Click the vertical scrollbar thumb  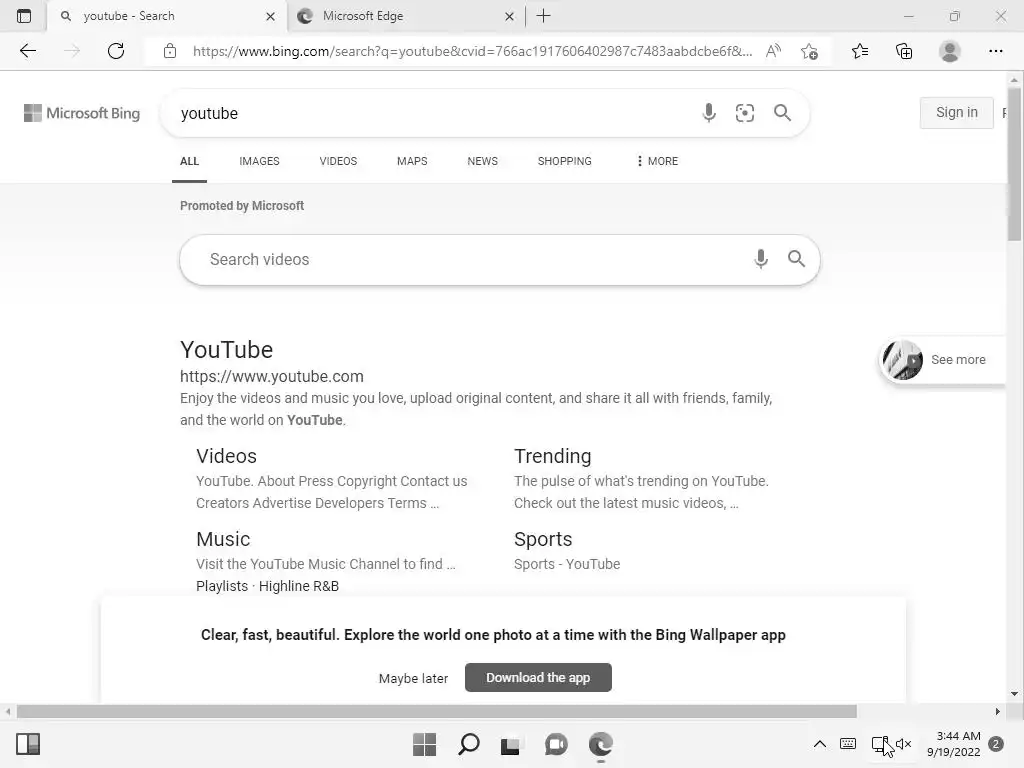pyautogui.click(x=1014, y=163)
